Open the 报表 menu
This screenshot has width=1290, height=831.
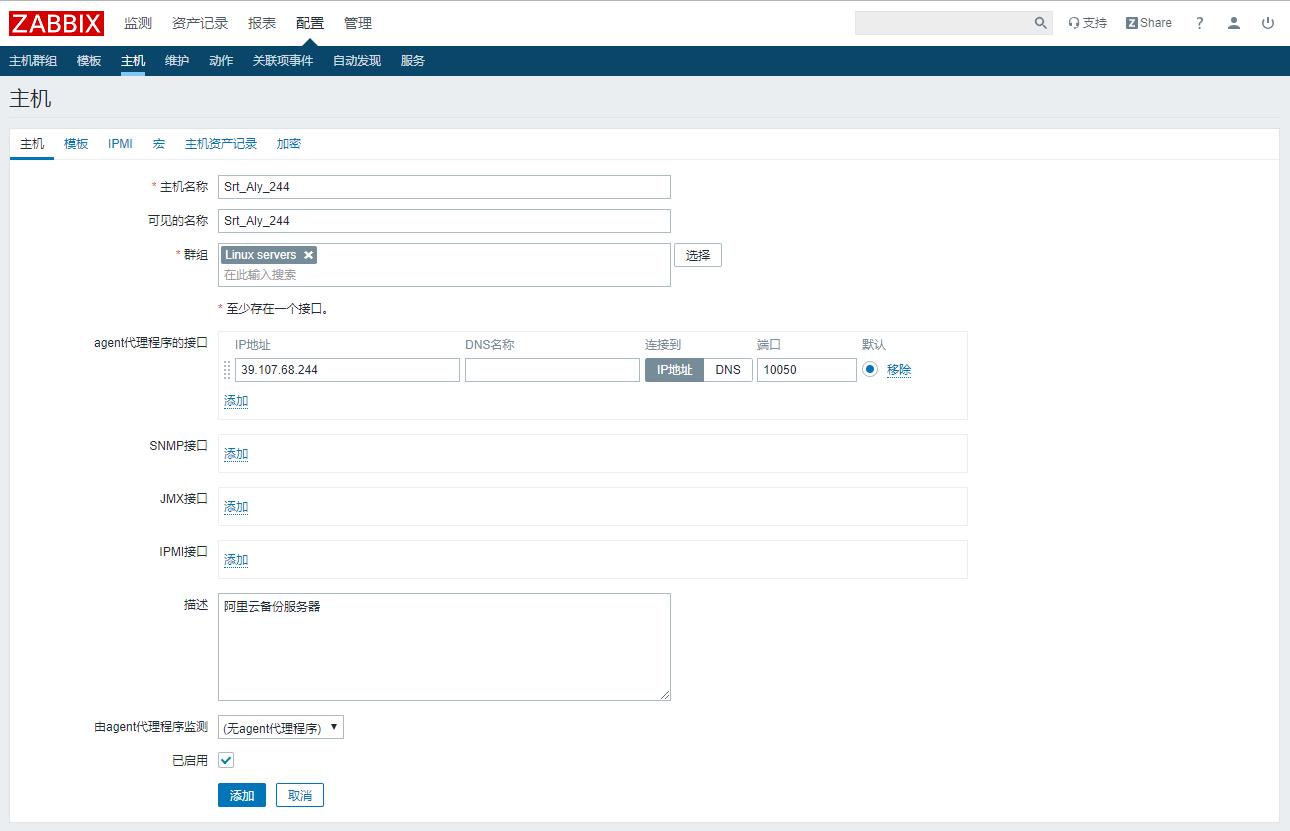pos(262,23)
